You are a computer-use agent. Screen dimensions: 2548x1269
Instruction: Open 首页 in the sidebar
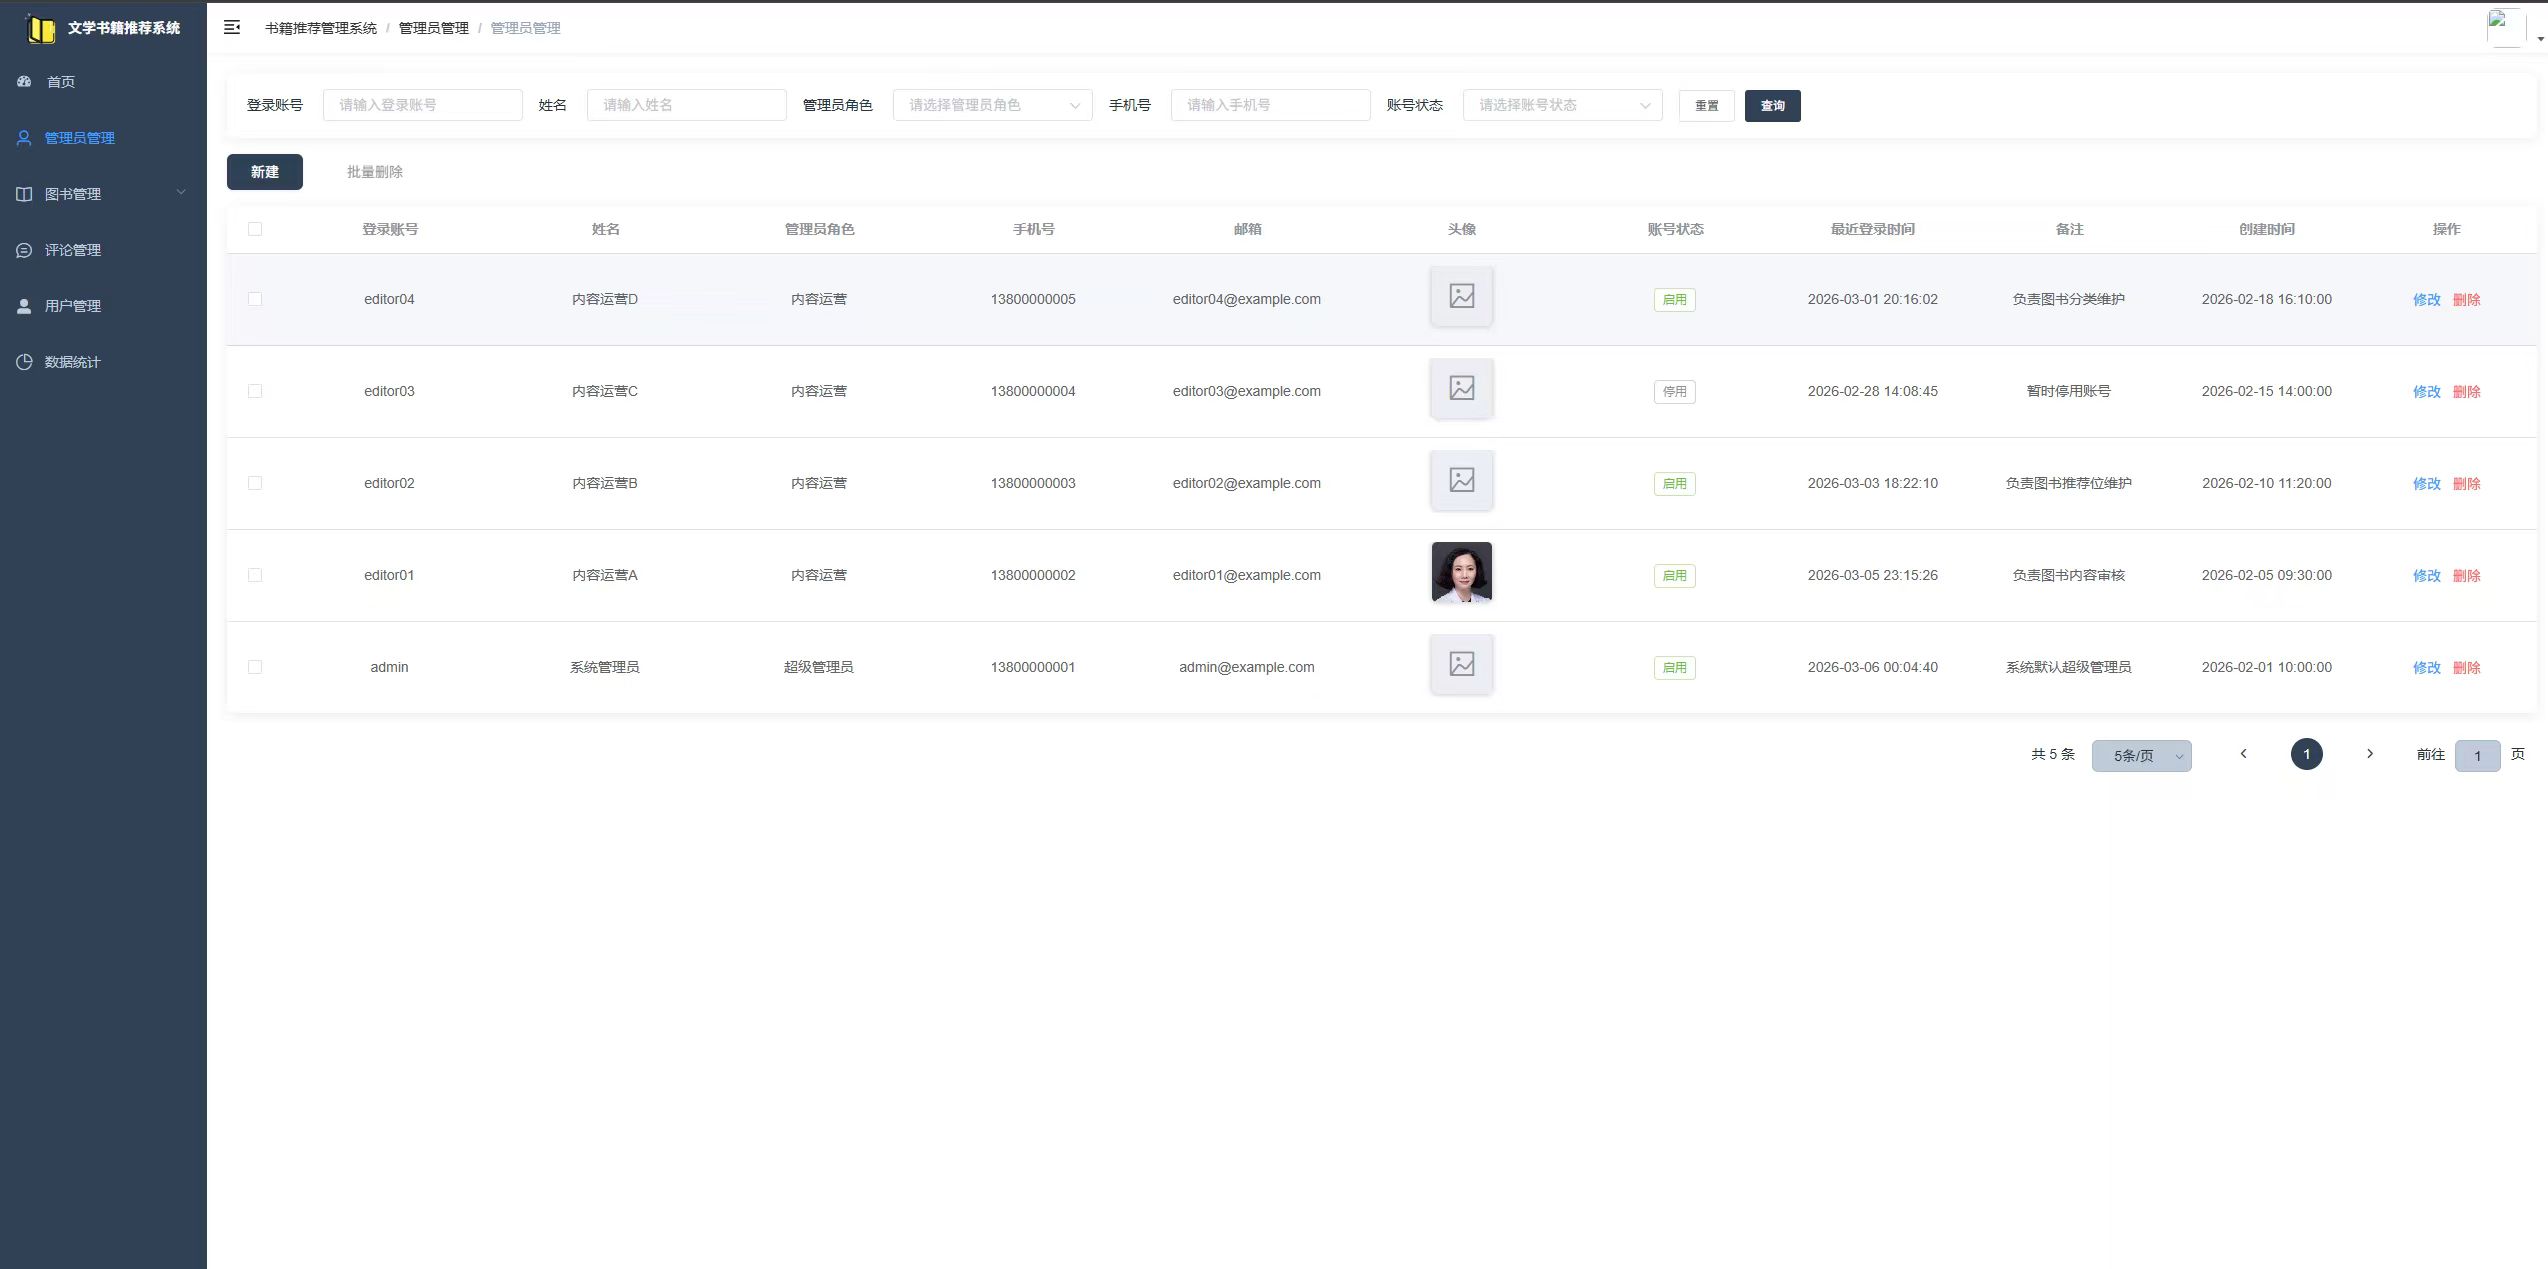click(x=103, y=82)
